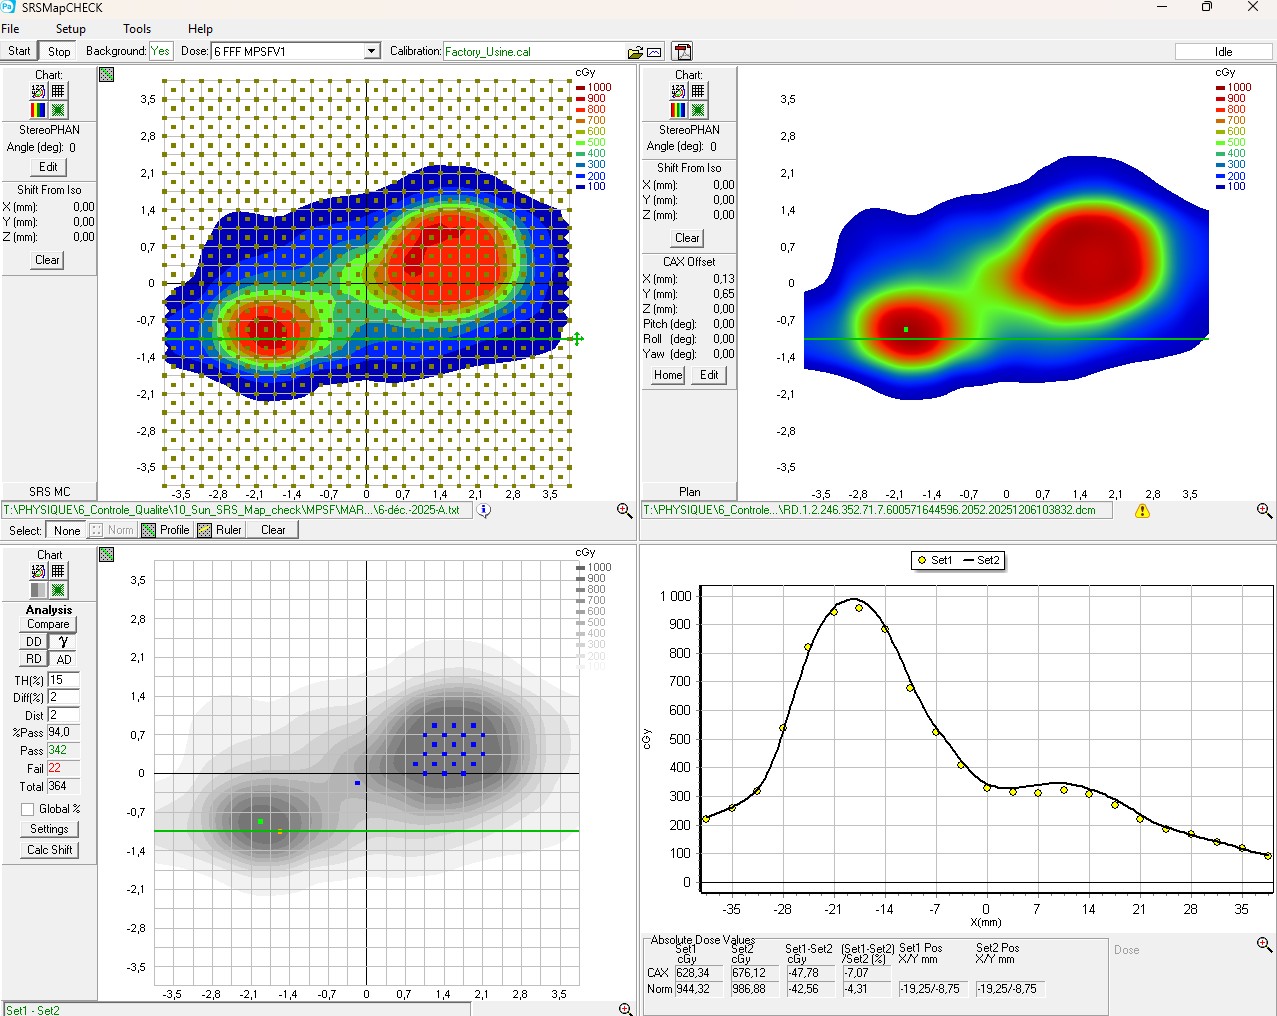1277x1016 pixels.
Task: Click the 1000 cGy red legend swatch in SRS MC chart
Action: tap(580, 88)
